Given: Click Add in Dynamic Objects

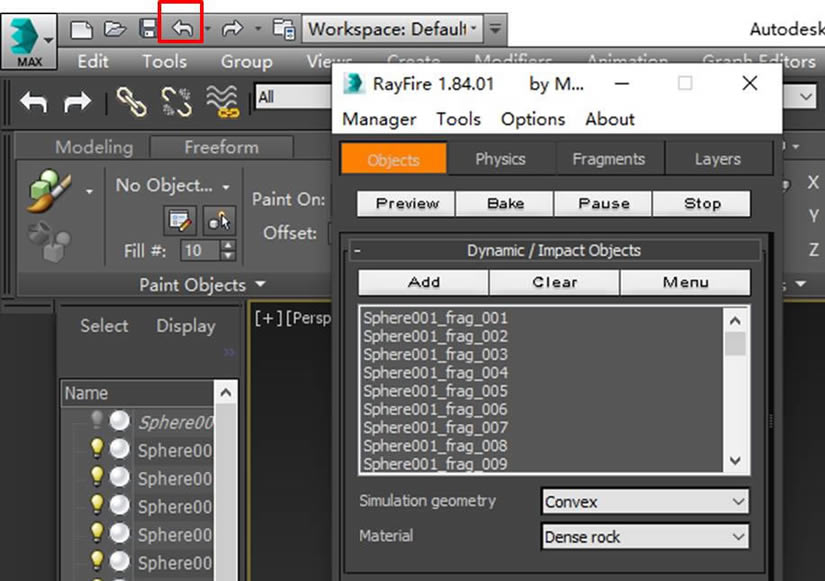Looking at the screenshot, I should [424, 283].
